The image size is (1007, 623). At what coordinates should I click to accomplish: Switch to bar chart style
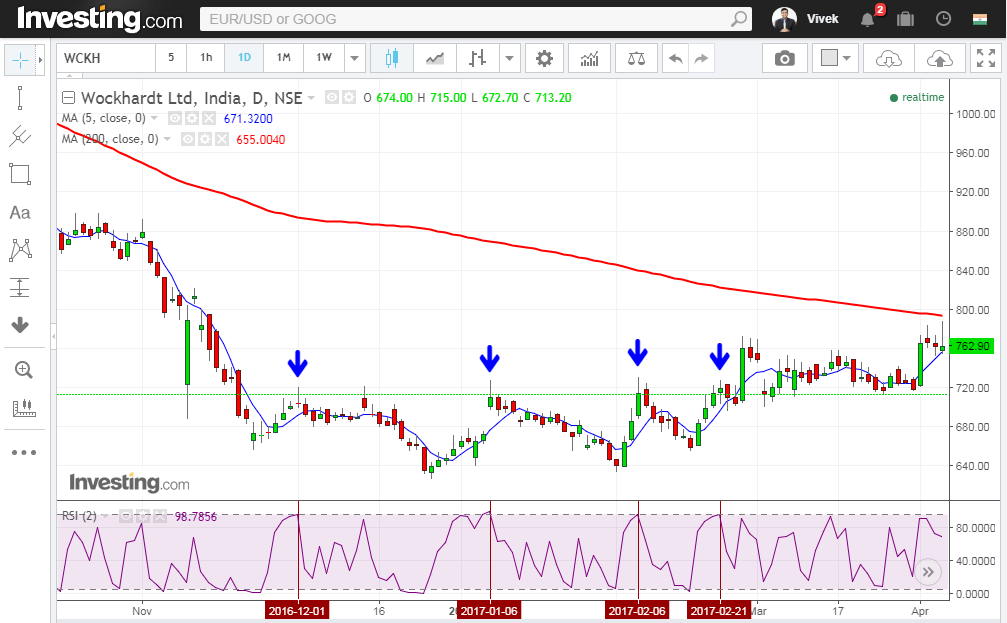tap(477, 59)
